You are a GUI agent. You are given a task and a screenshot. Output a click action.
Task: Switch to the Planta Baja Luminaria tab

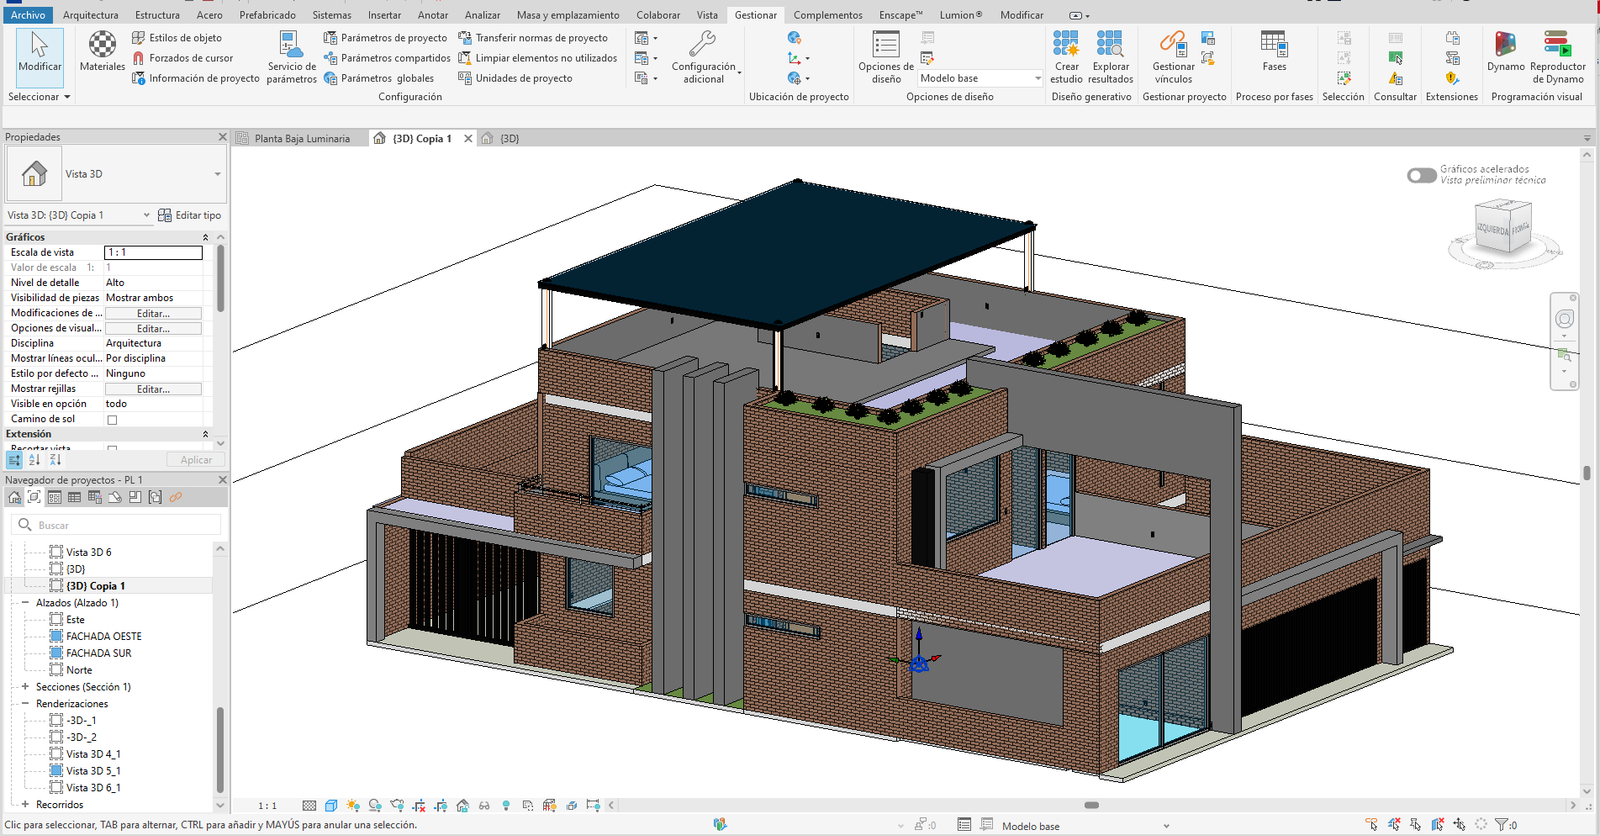(x=301, y=139)
